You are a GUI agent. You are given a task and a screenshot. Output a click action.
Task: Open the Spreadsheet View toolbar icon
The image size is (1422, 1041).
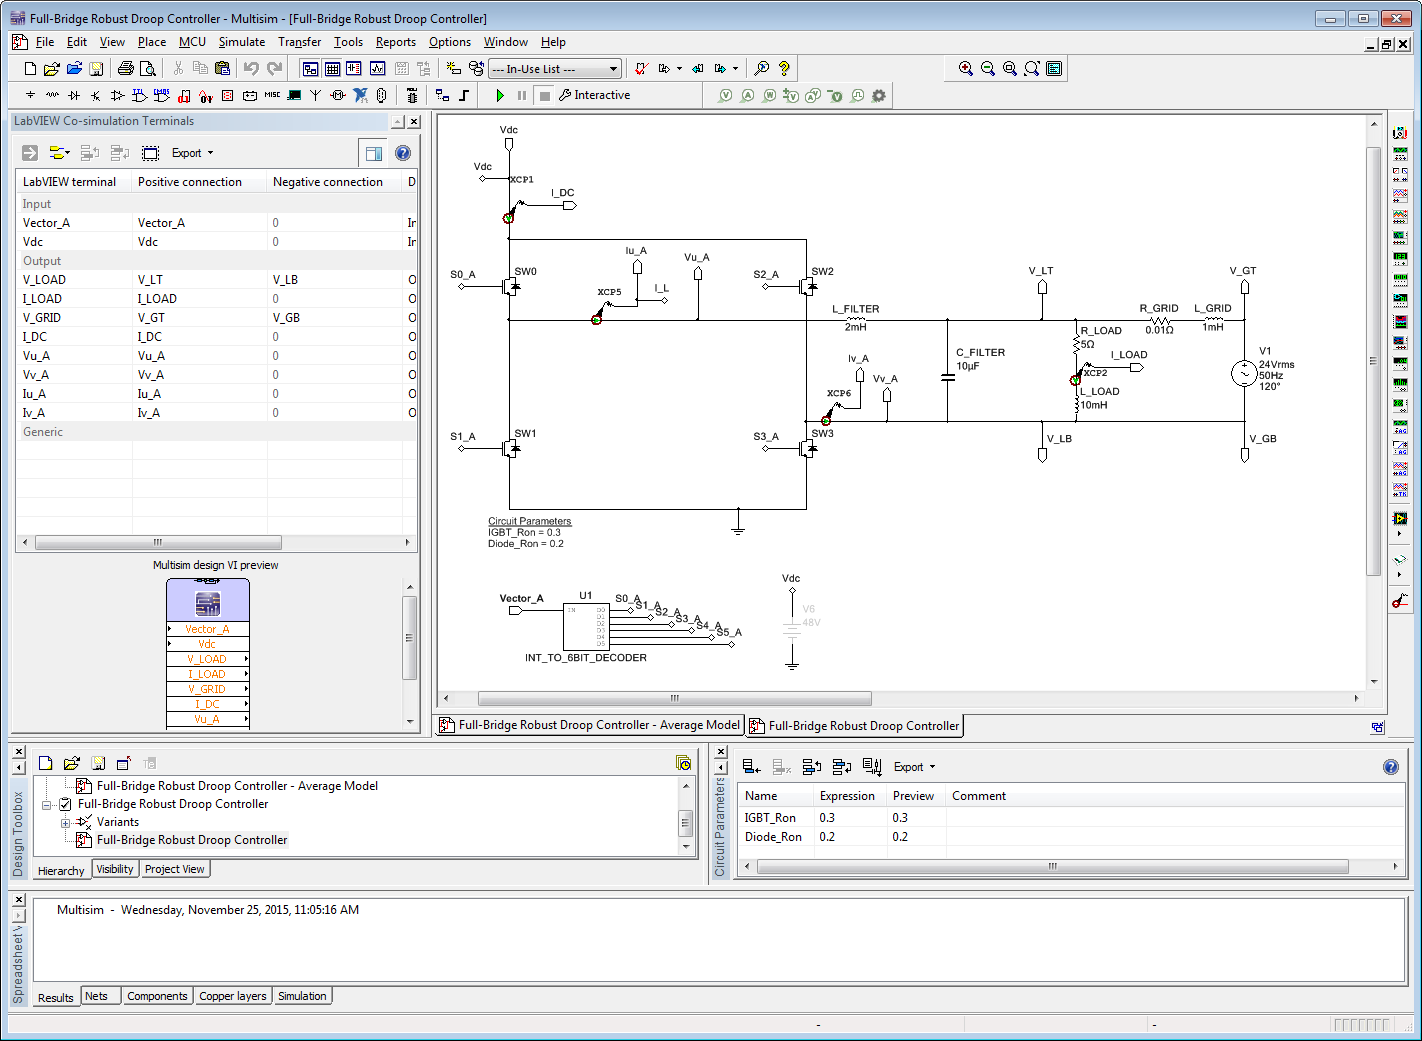332,69
